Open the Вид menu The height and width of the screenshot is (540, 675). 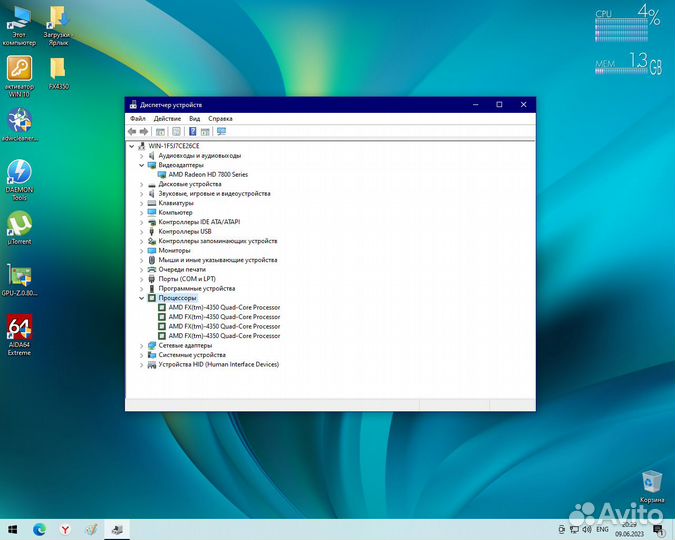coord(195,118)
